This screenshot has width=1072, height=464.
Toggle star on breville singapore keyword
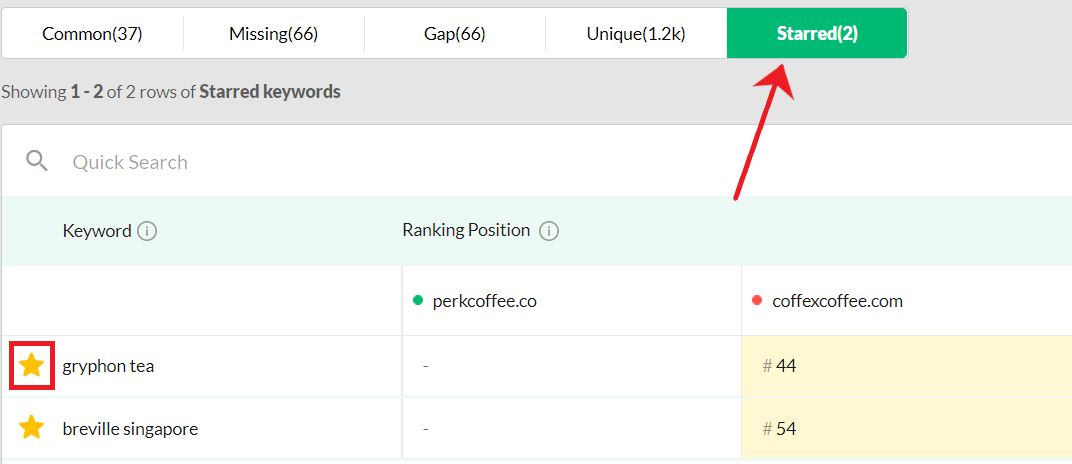click(31, 428)
